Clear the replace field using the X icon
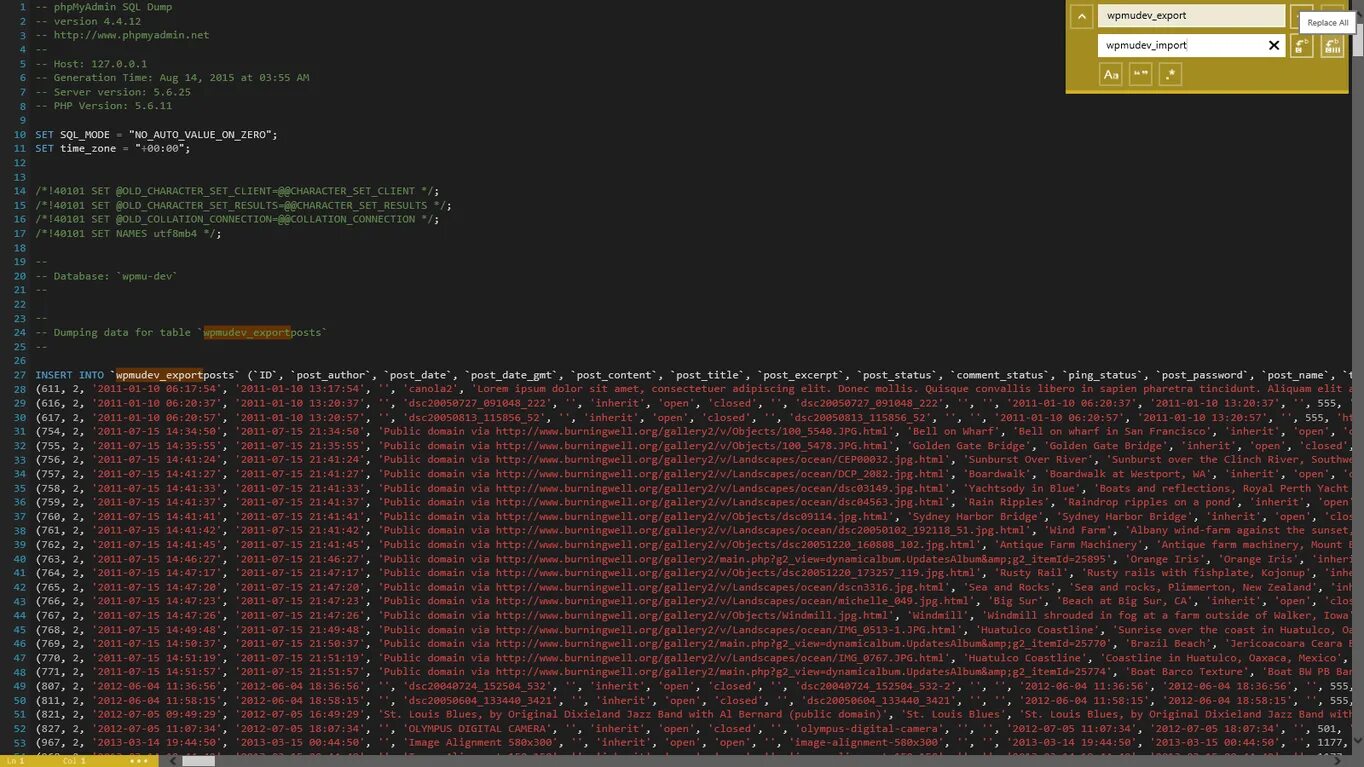 click(x=1274, y=45)
